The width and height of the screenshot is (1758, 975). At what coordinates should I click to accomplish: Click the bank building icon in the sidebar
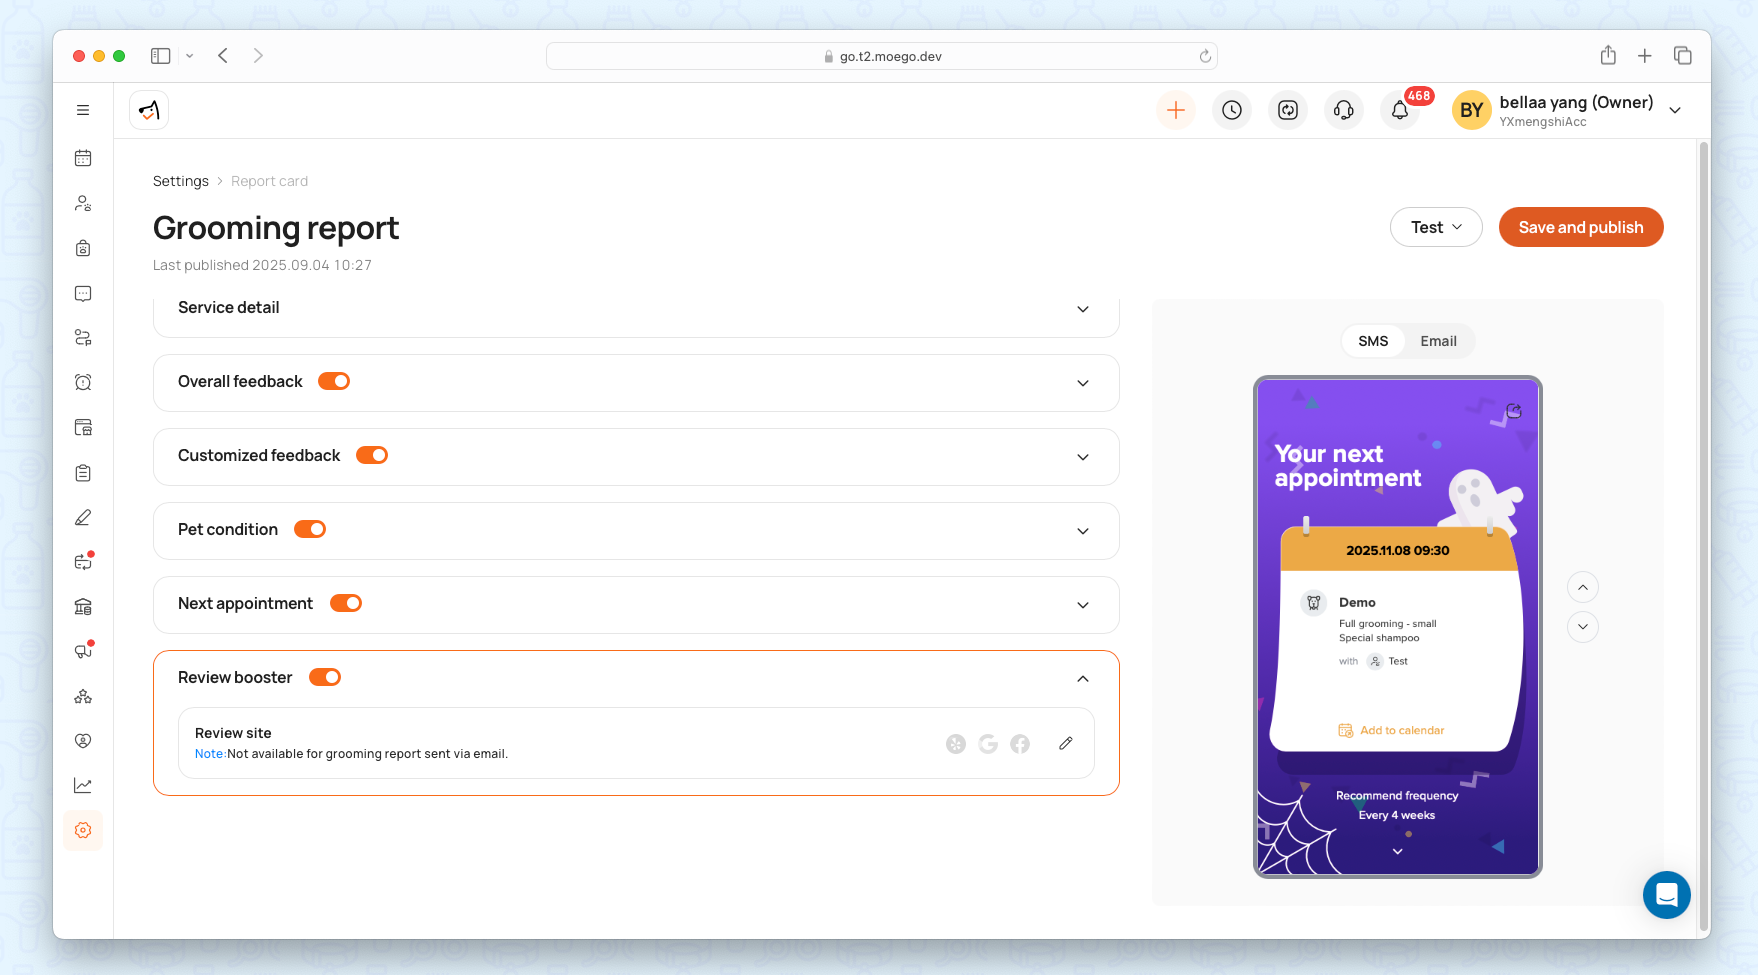click(x=83, y=606)
